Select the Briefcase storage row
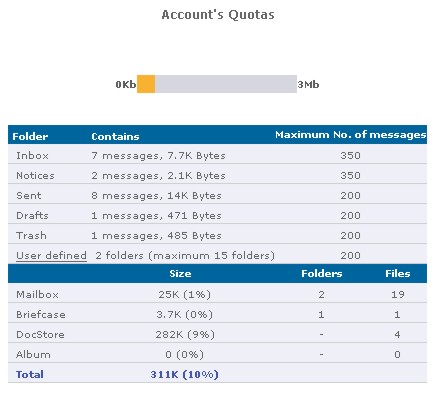438x393 pixels. click(x=217, y=314)
